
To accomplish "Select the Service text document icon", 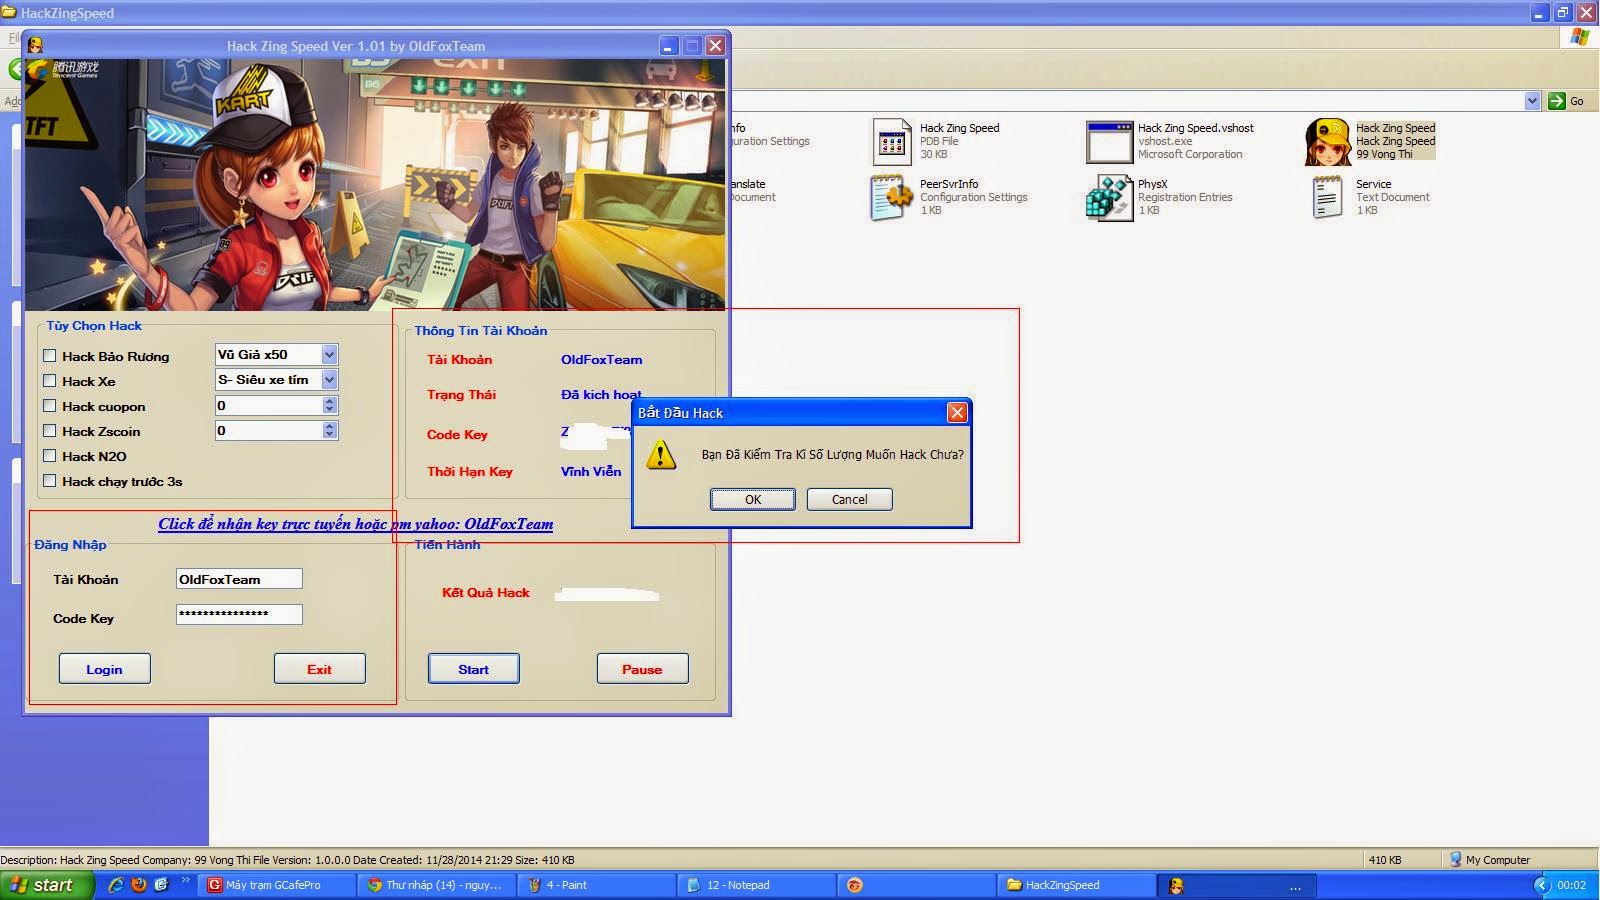I will pyautogui.click(x=1327, y=197).
